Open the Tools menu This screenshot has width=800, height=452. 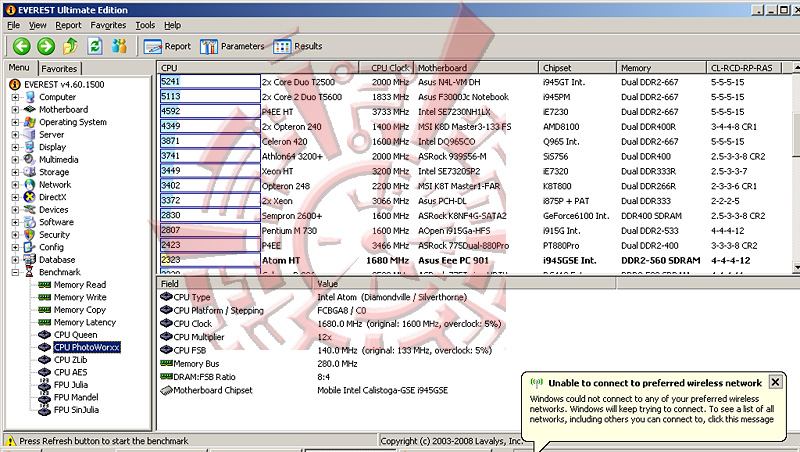pos(145,25)
